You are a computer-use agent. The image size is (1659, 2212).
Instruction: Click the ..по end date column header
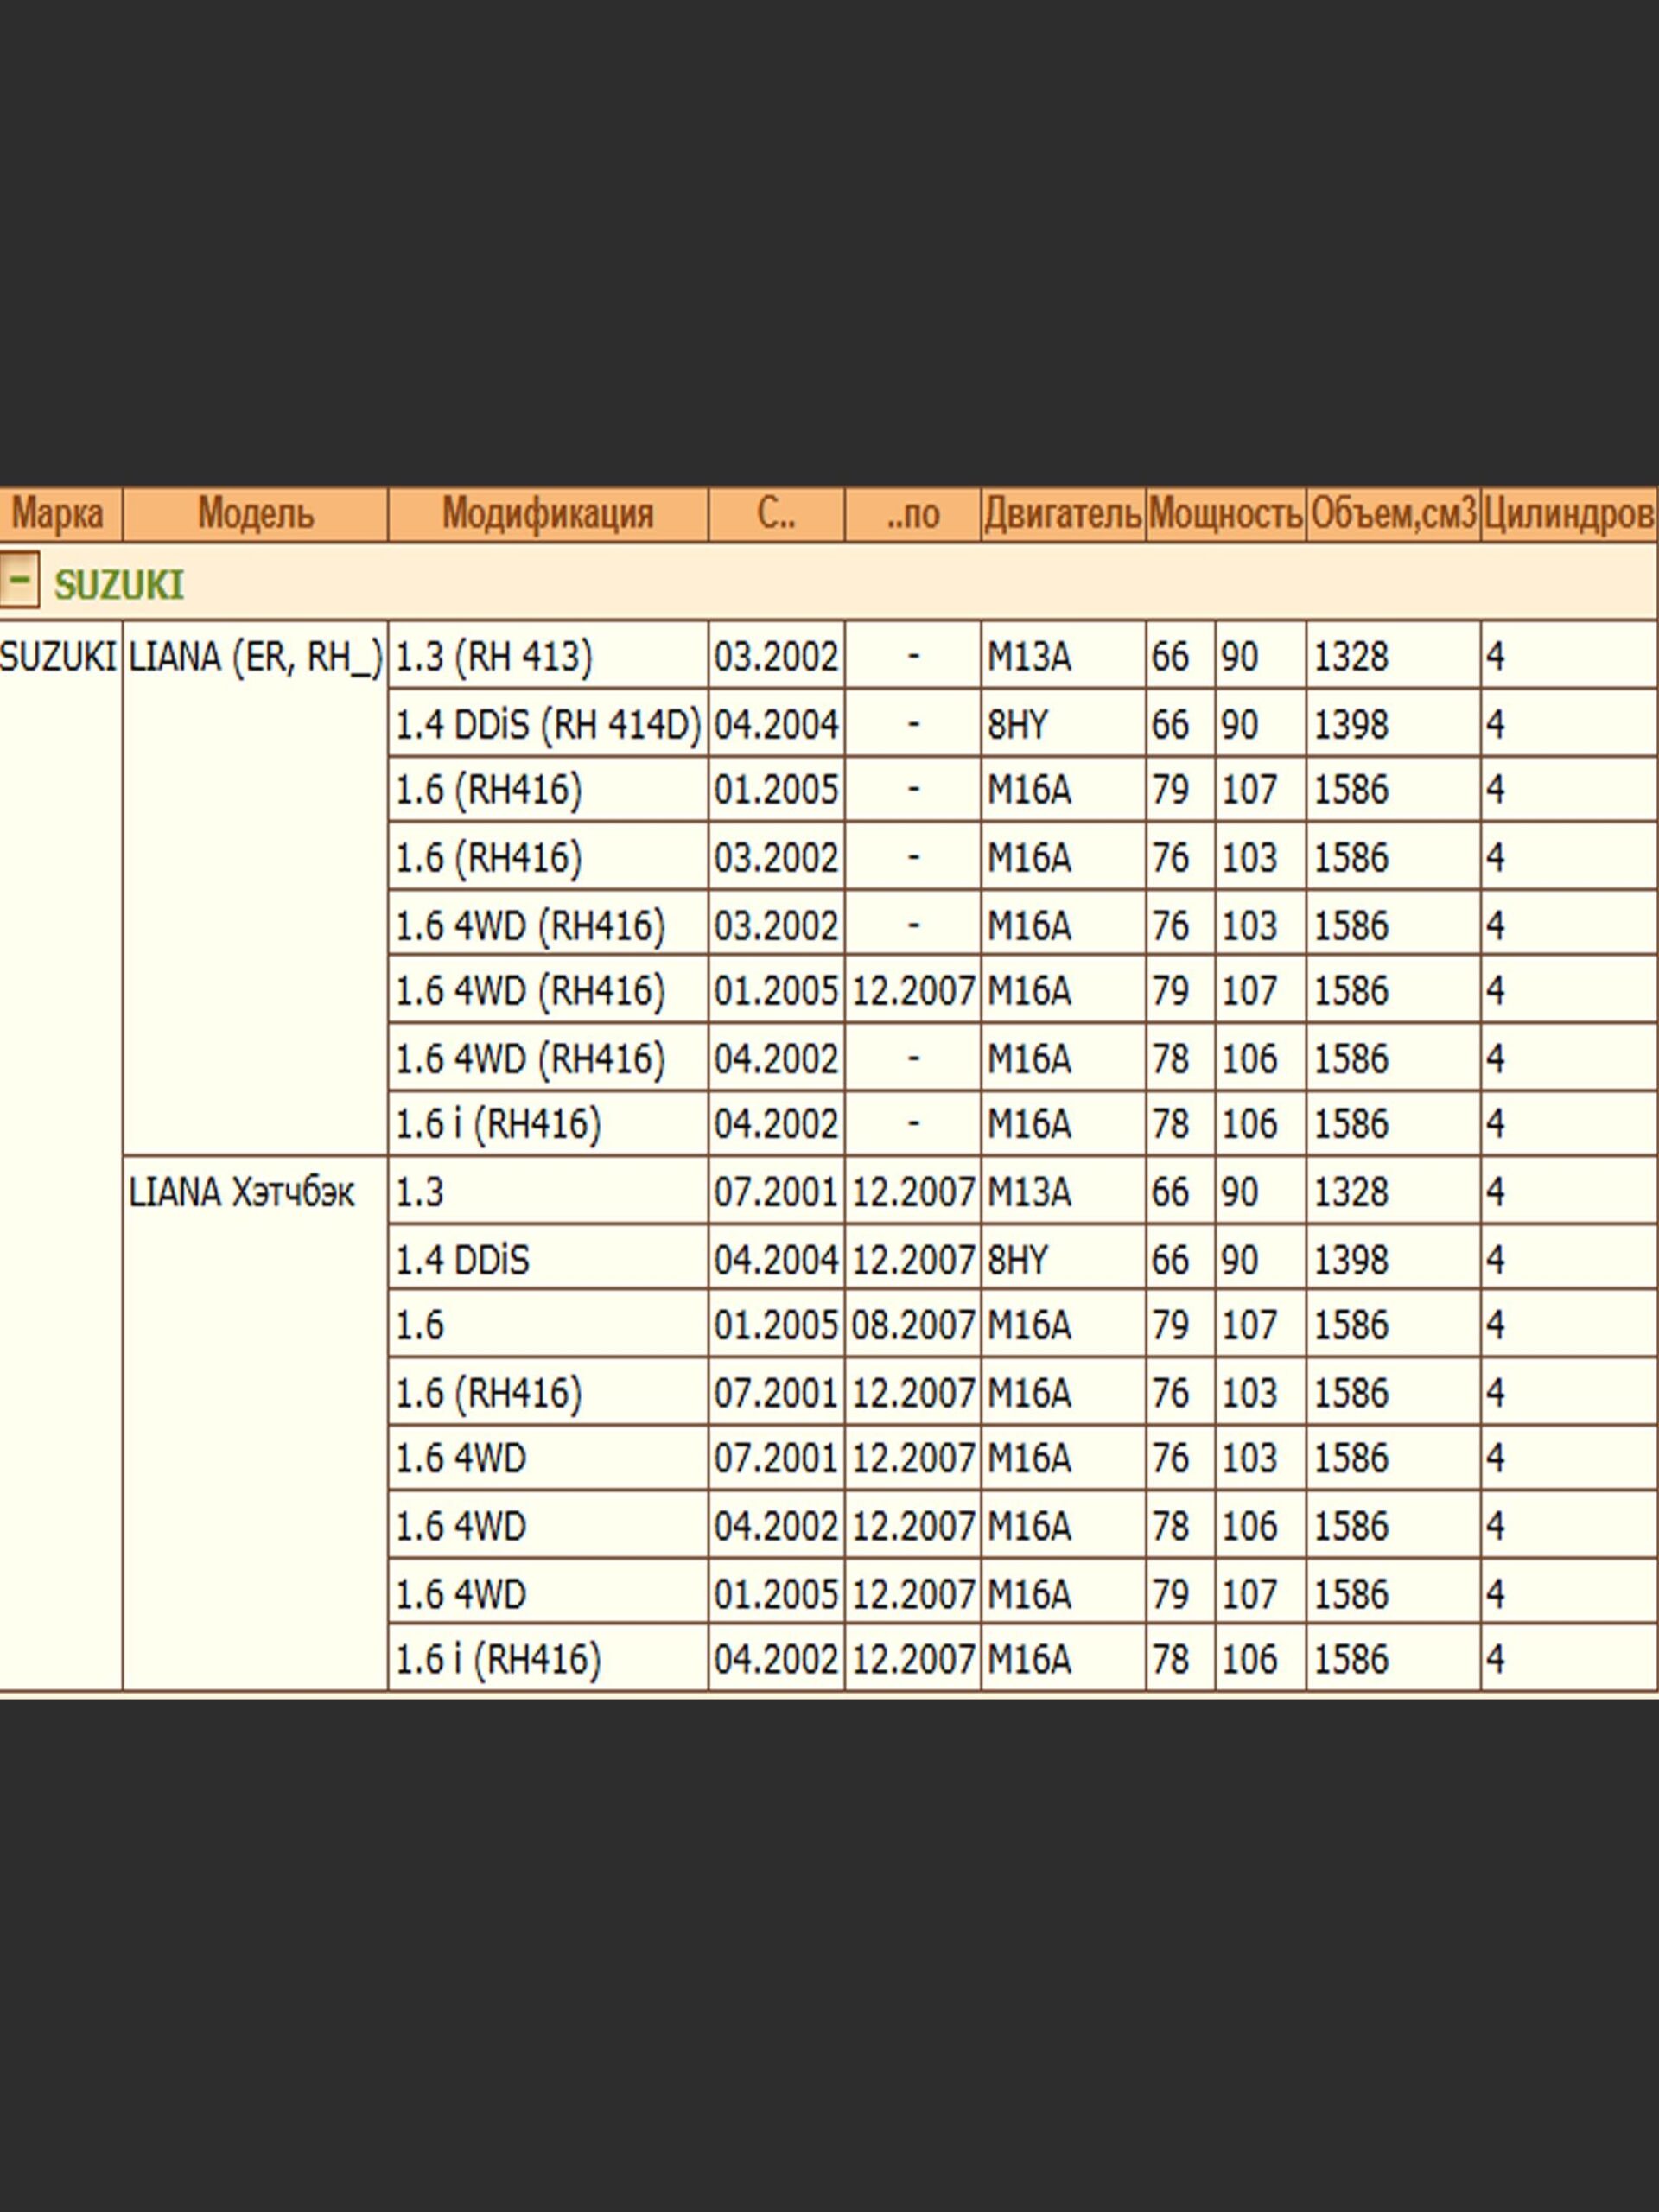coord(912,514)
